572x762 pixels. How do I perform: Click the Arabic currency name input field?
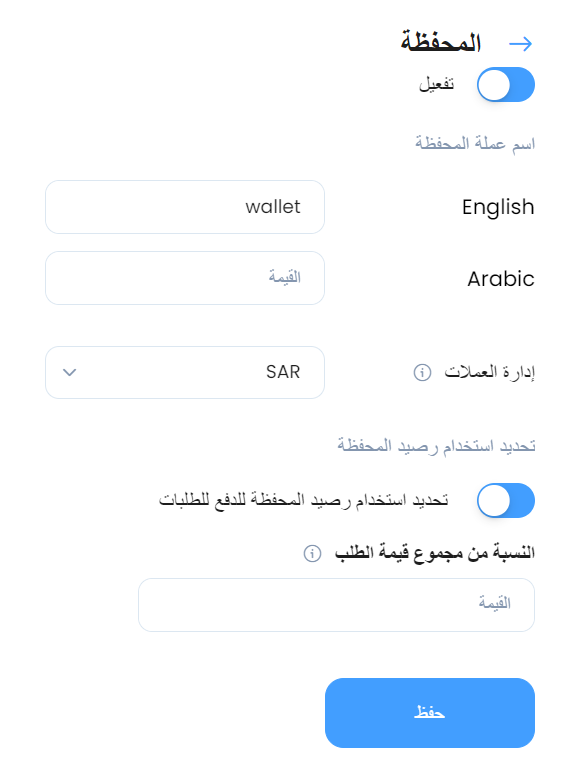[x=185, y=278]
